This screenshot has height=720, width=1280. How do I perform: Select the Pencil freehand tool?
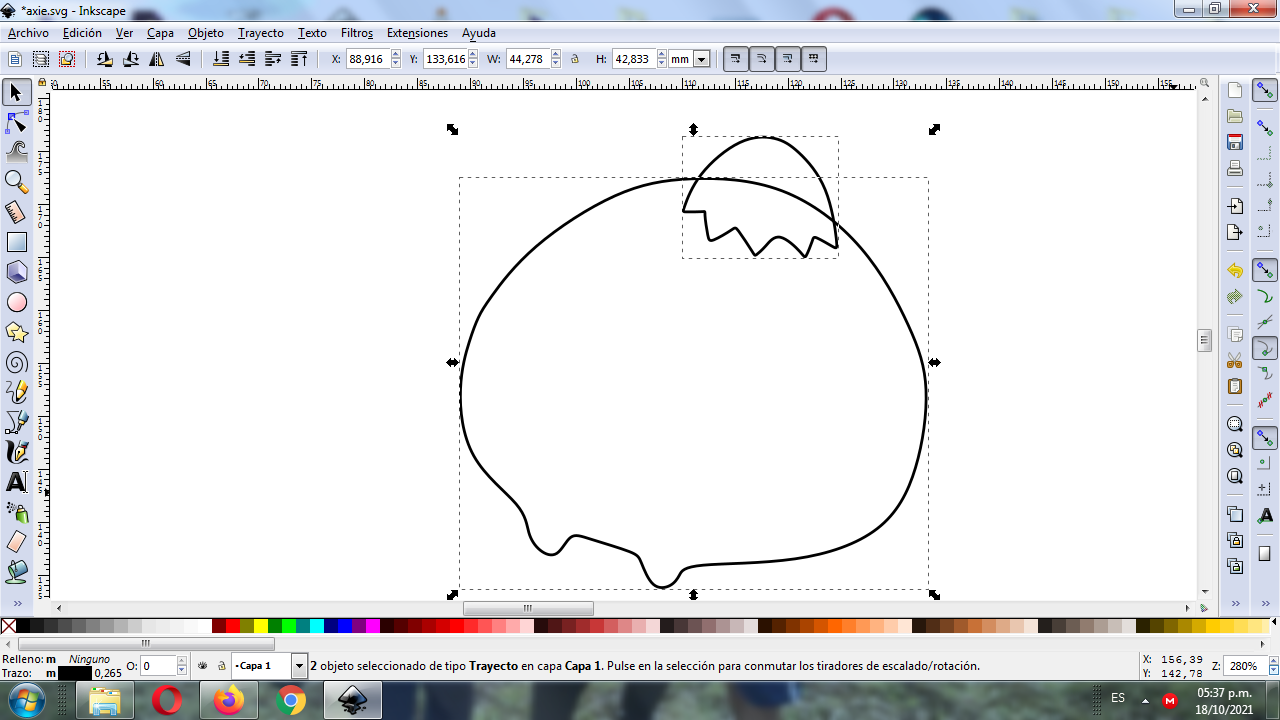(16, 392)
